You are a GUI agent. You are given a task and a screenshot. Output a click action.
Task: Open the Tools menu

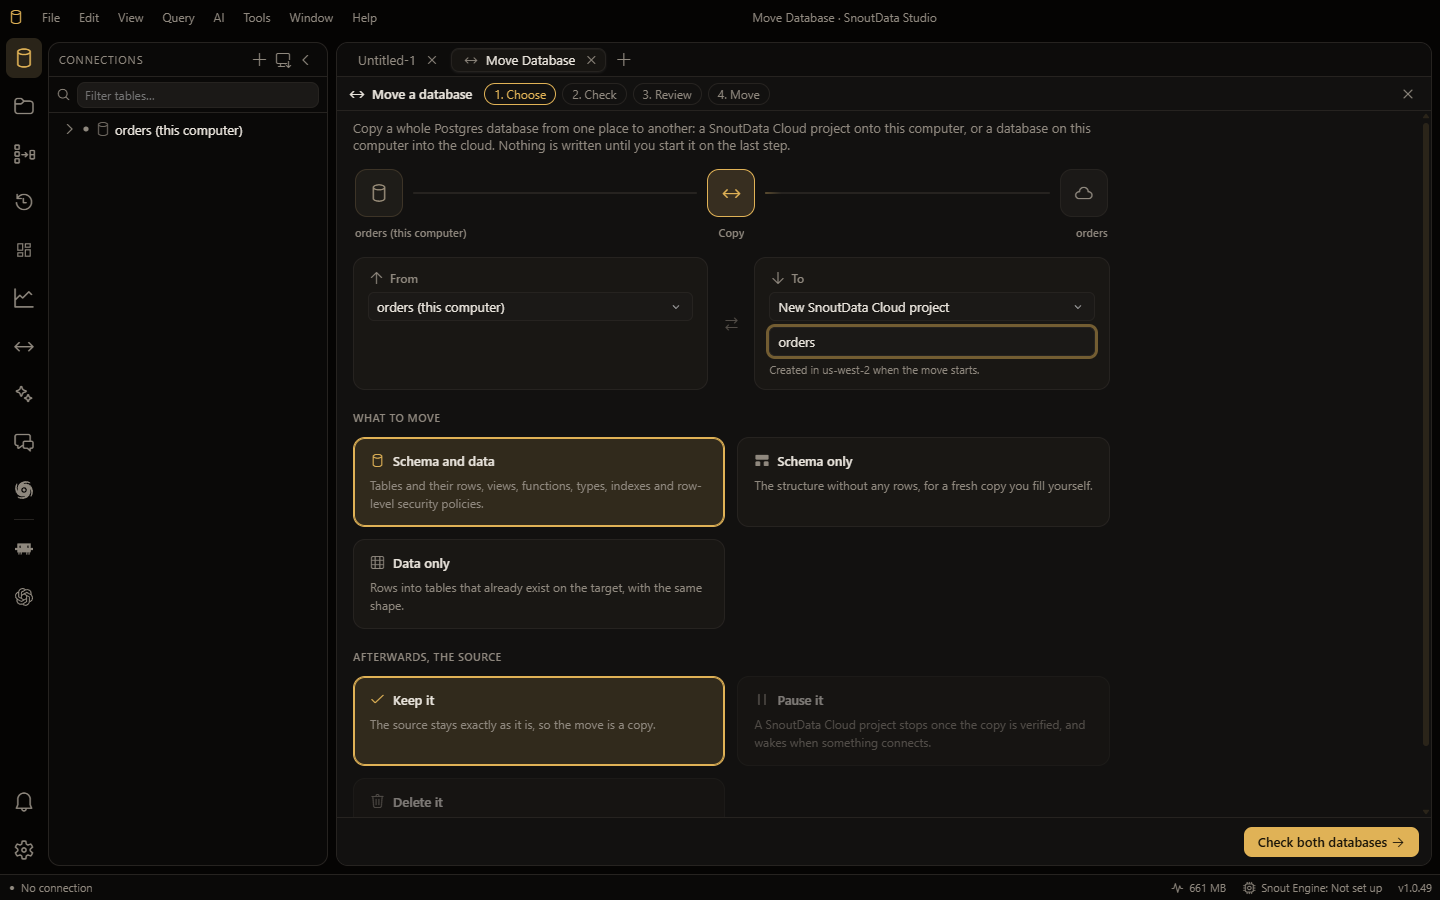point(257,18)
